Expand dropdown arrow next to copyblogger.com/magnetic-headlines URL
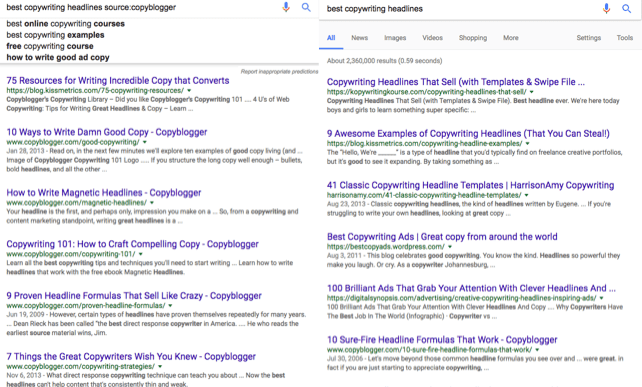Screen dimensions: 642x387 click(152, 203)
